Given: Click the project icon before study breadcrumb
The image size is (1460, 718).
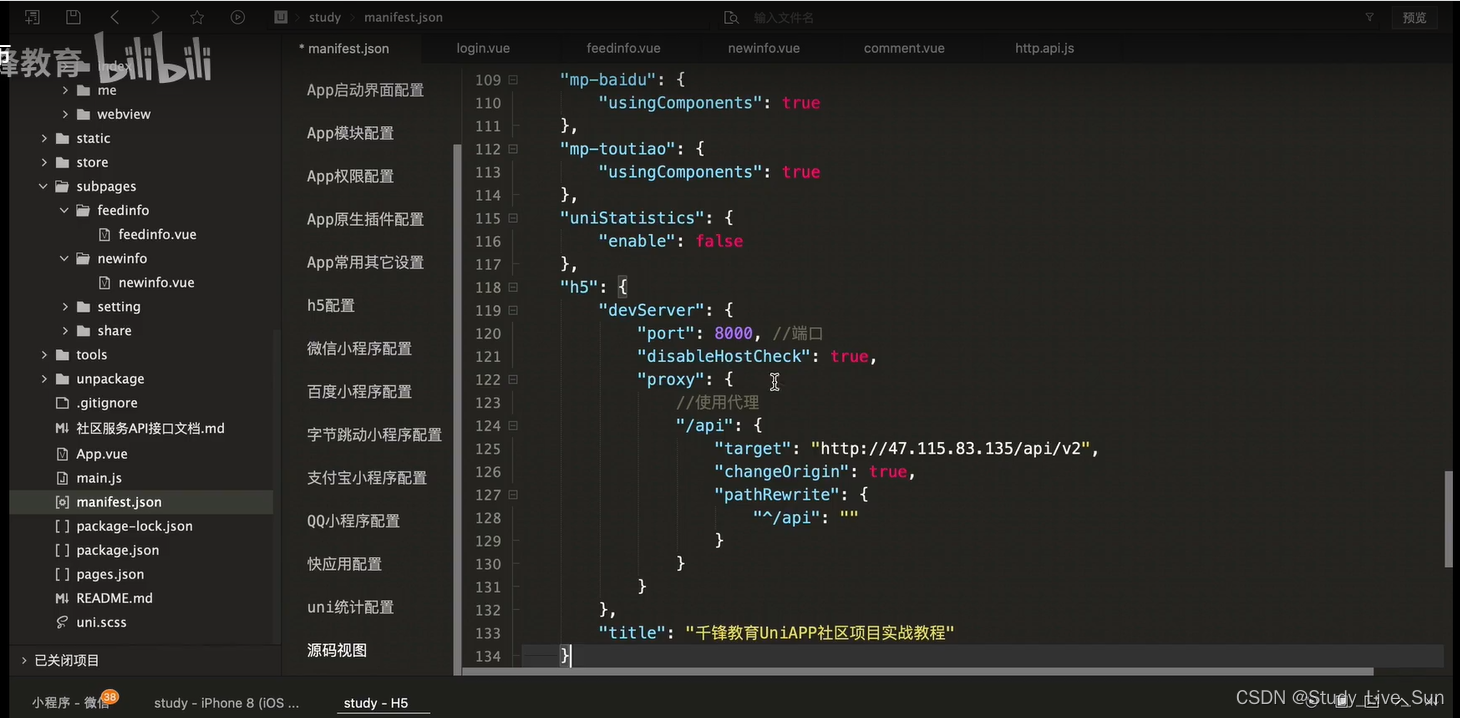Looking at the screenshot, I should coord(281,17).
